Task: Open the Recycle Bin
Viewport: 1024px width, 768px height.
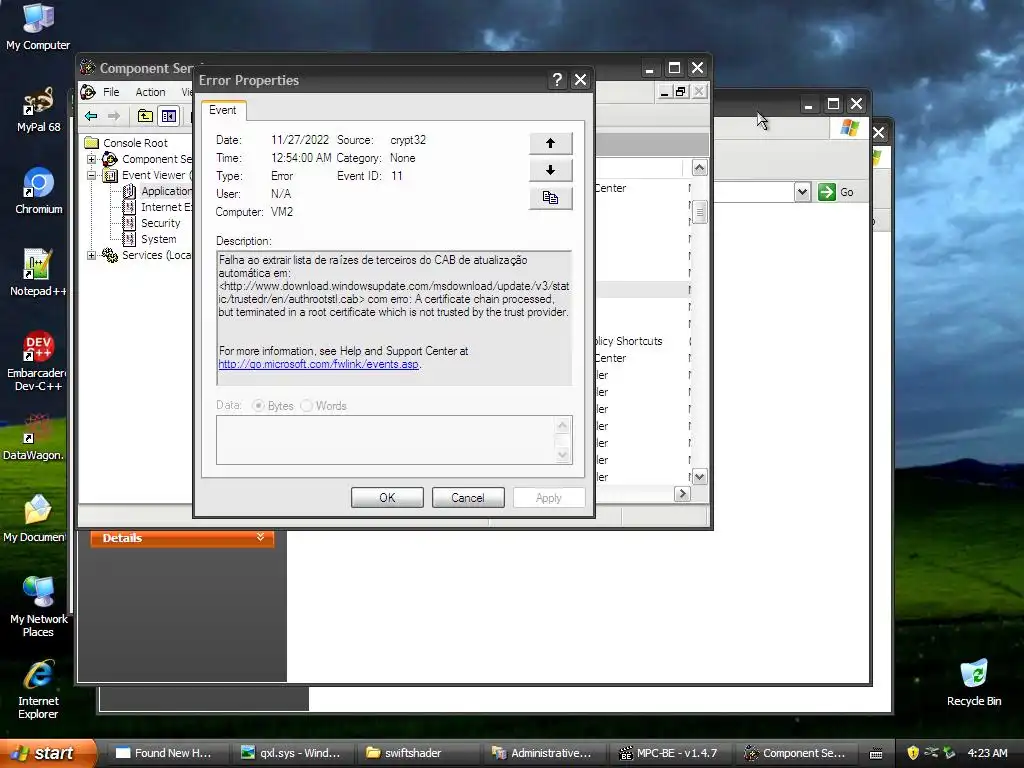Action: [x=974, y=683]
